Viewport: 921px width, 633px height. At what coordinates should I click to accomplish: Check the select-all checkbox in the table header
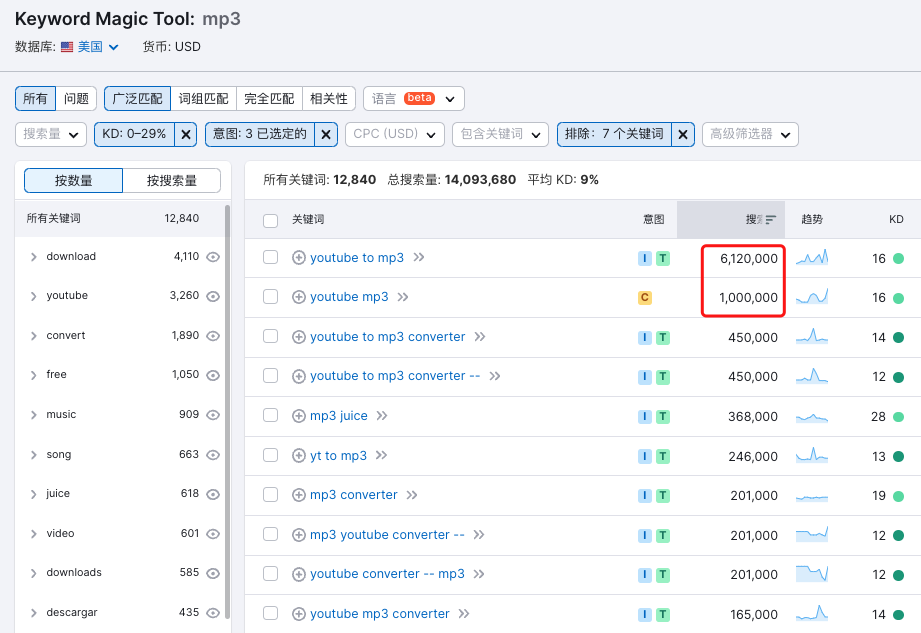coord(268,219)
